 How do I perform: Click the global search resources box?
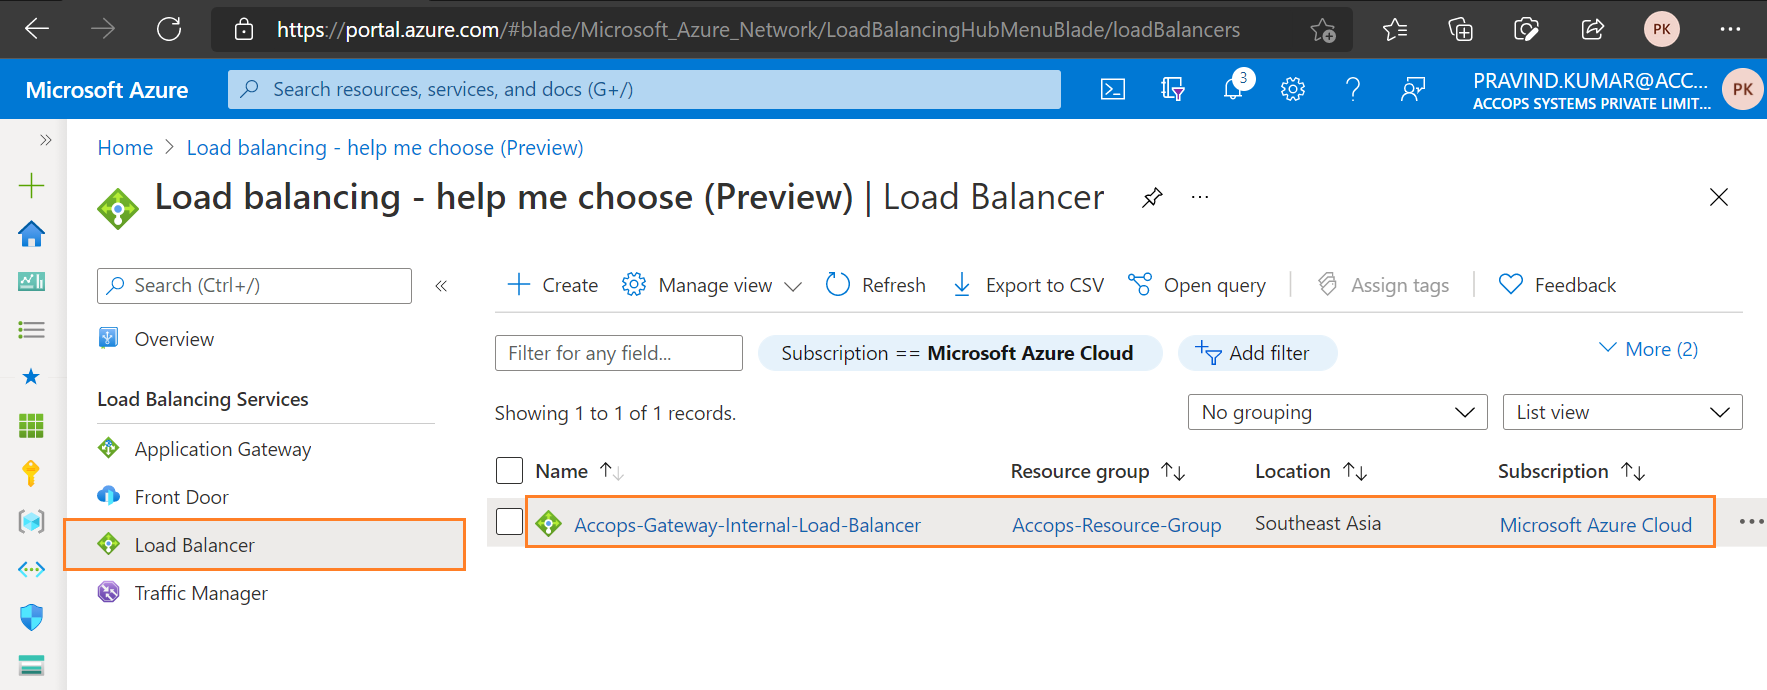click(x=644, y=89)
